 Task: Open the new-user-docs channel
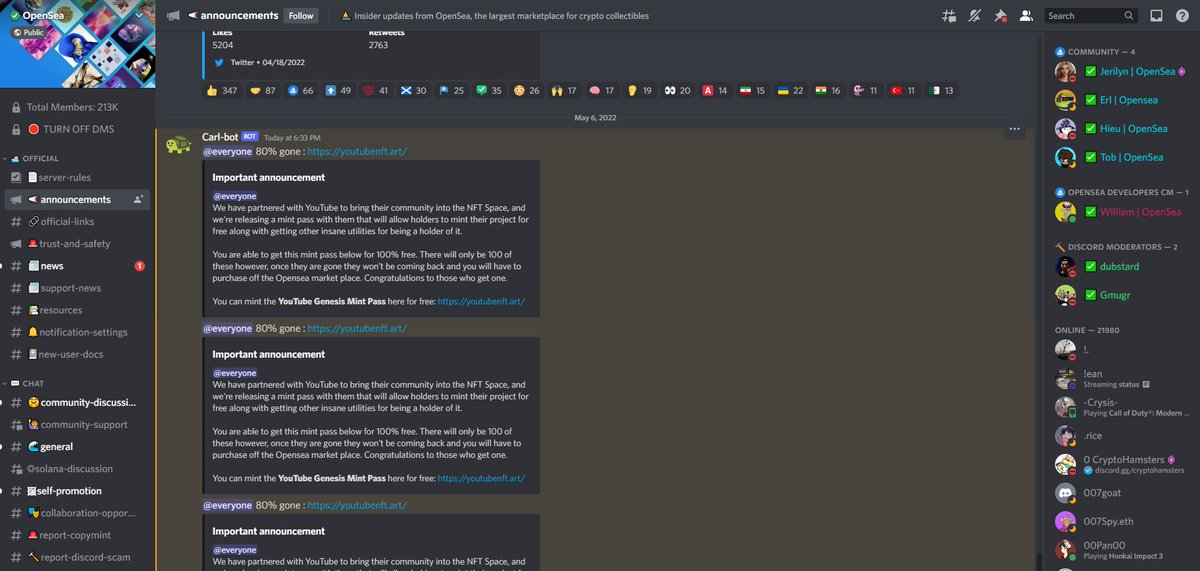pyautogui.click(x=77, y=354)
